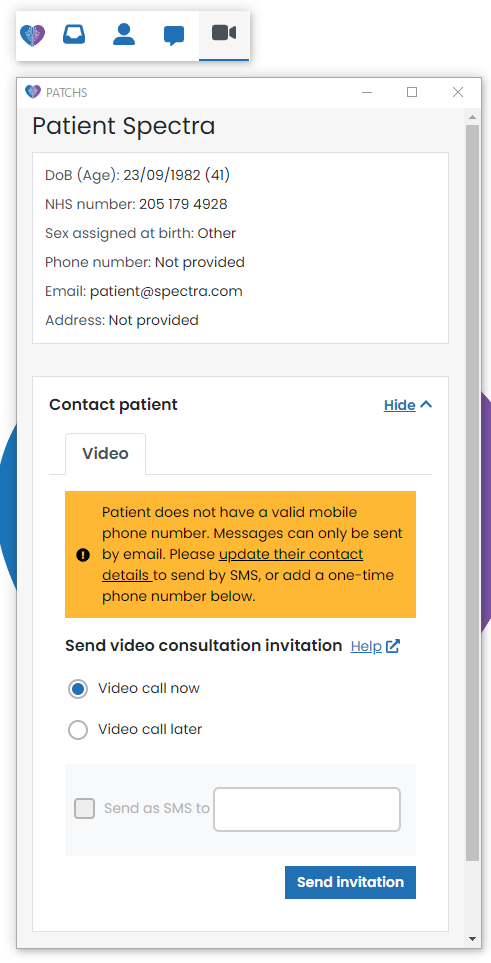Click the scrollbar up arrow

(x=472, y=117)
